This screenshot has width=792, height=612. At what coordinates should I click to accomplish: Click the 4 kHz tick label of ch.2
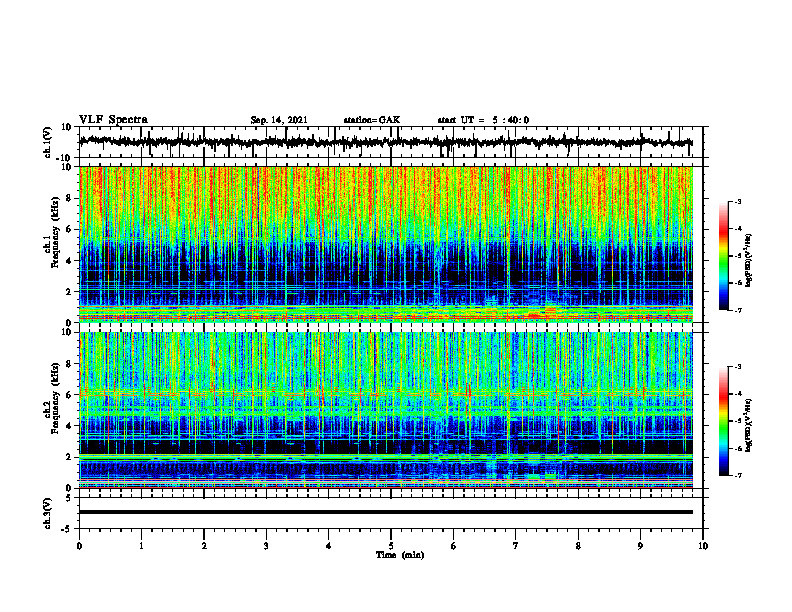[70, 427]
